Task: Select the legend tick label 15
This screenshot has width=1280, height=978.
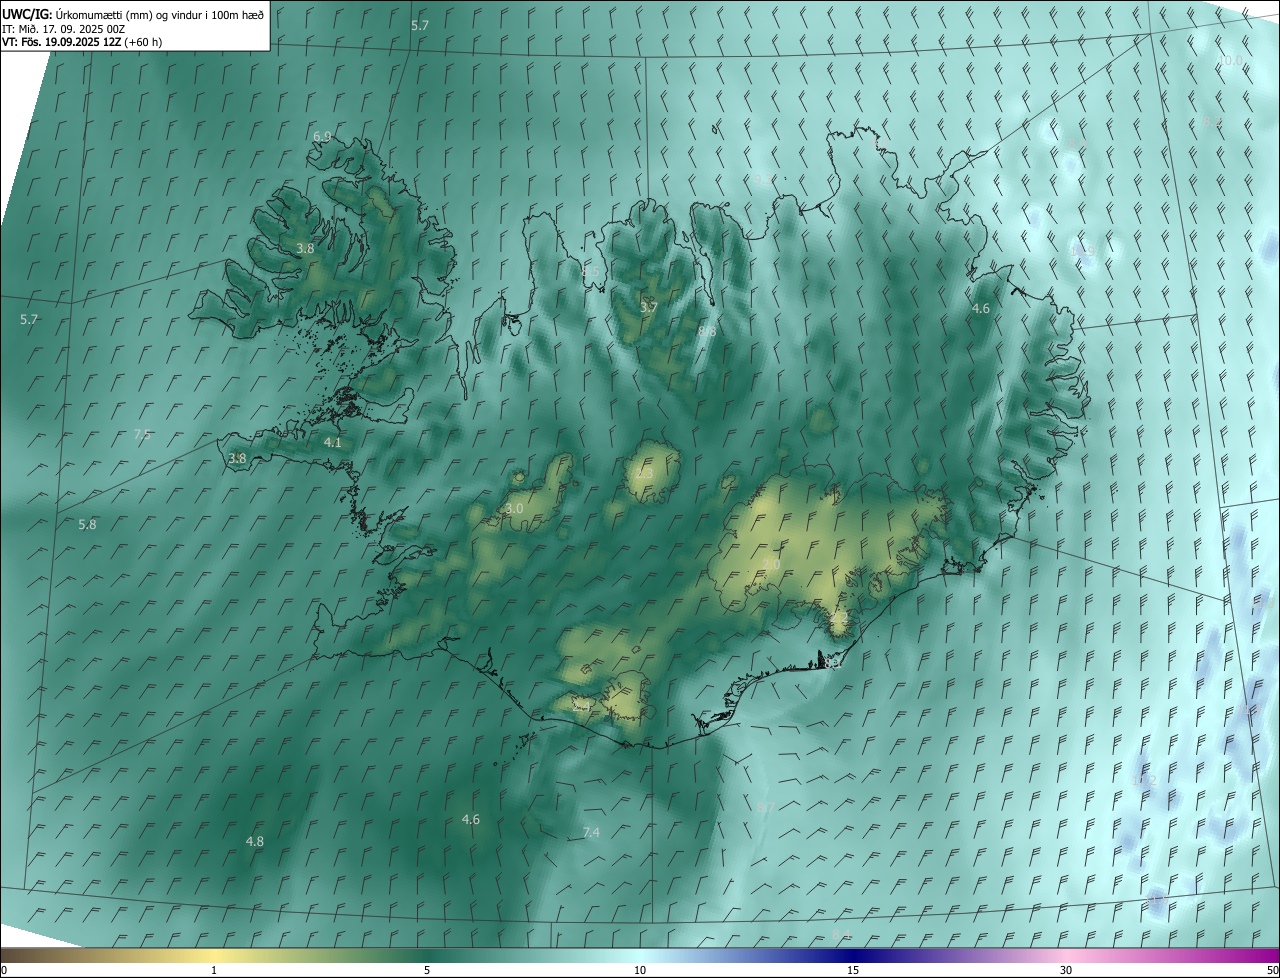Action: click(x=853, y=971)
